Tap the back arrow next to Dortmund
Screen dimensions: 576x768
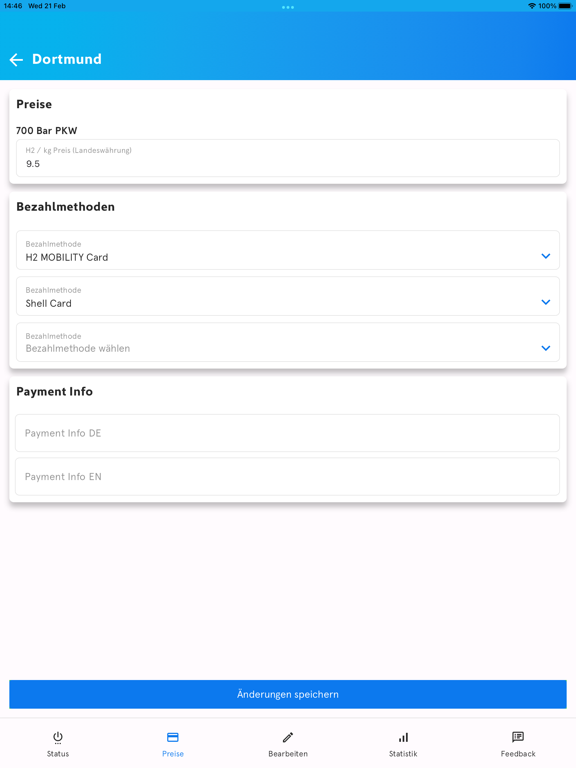16,60
